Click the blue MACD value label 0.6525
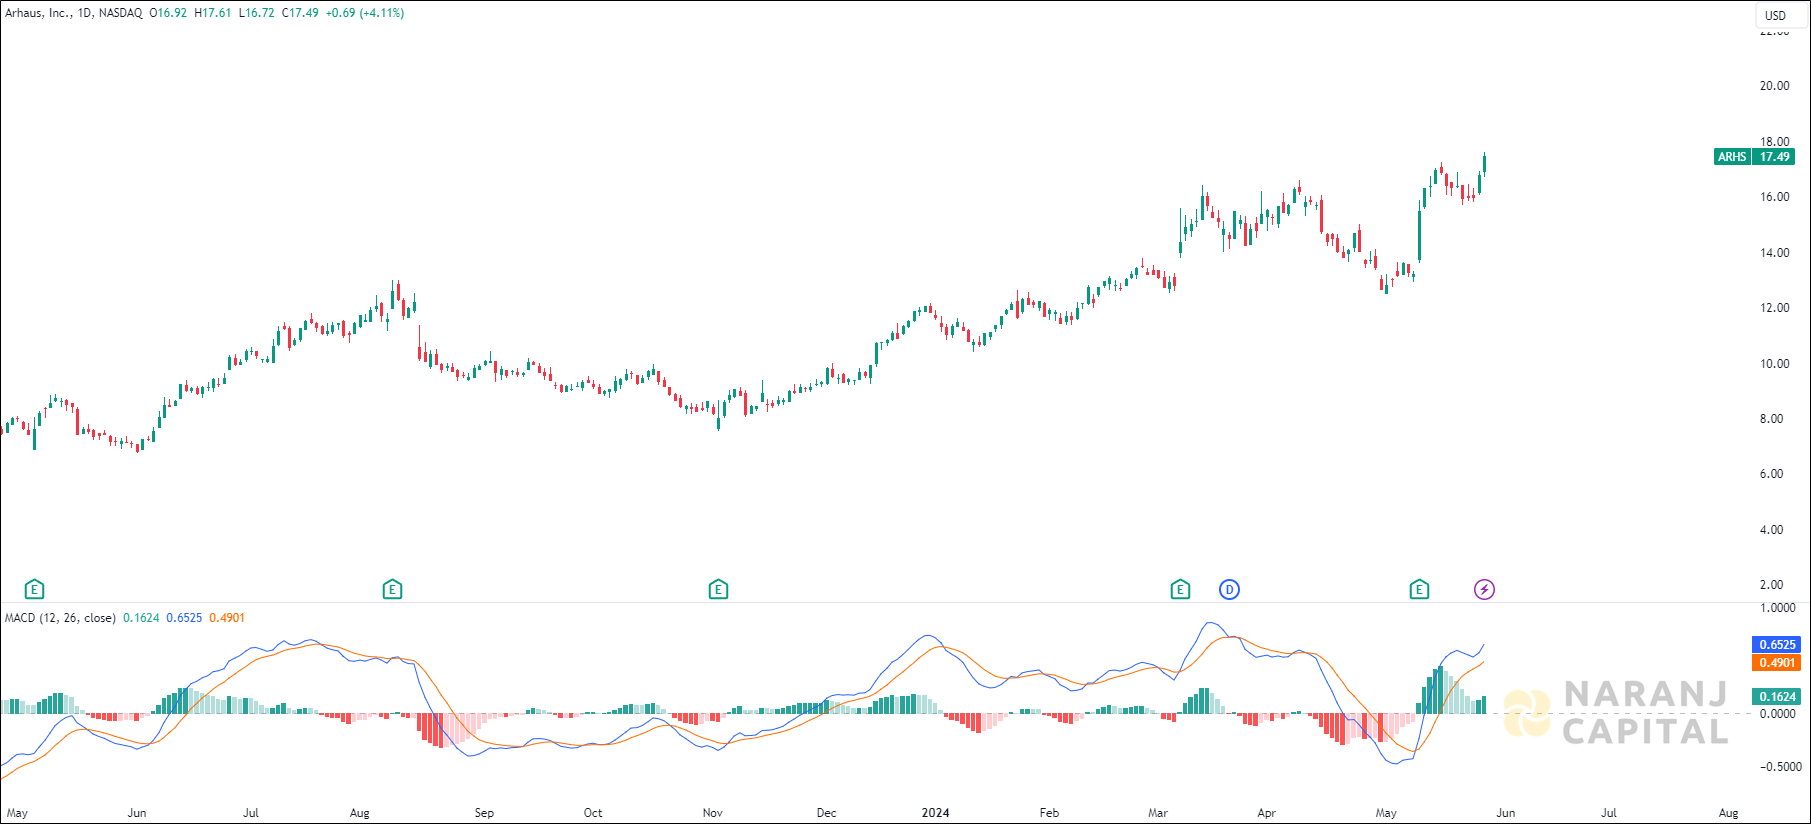Screen dimensions: 1811x824 [1777, 645]
